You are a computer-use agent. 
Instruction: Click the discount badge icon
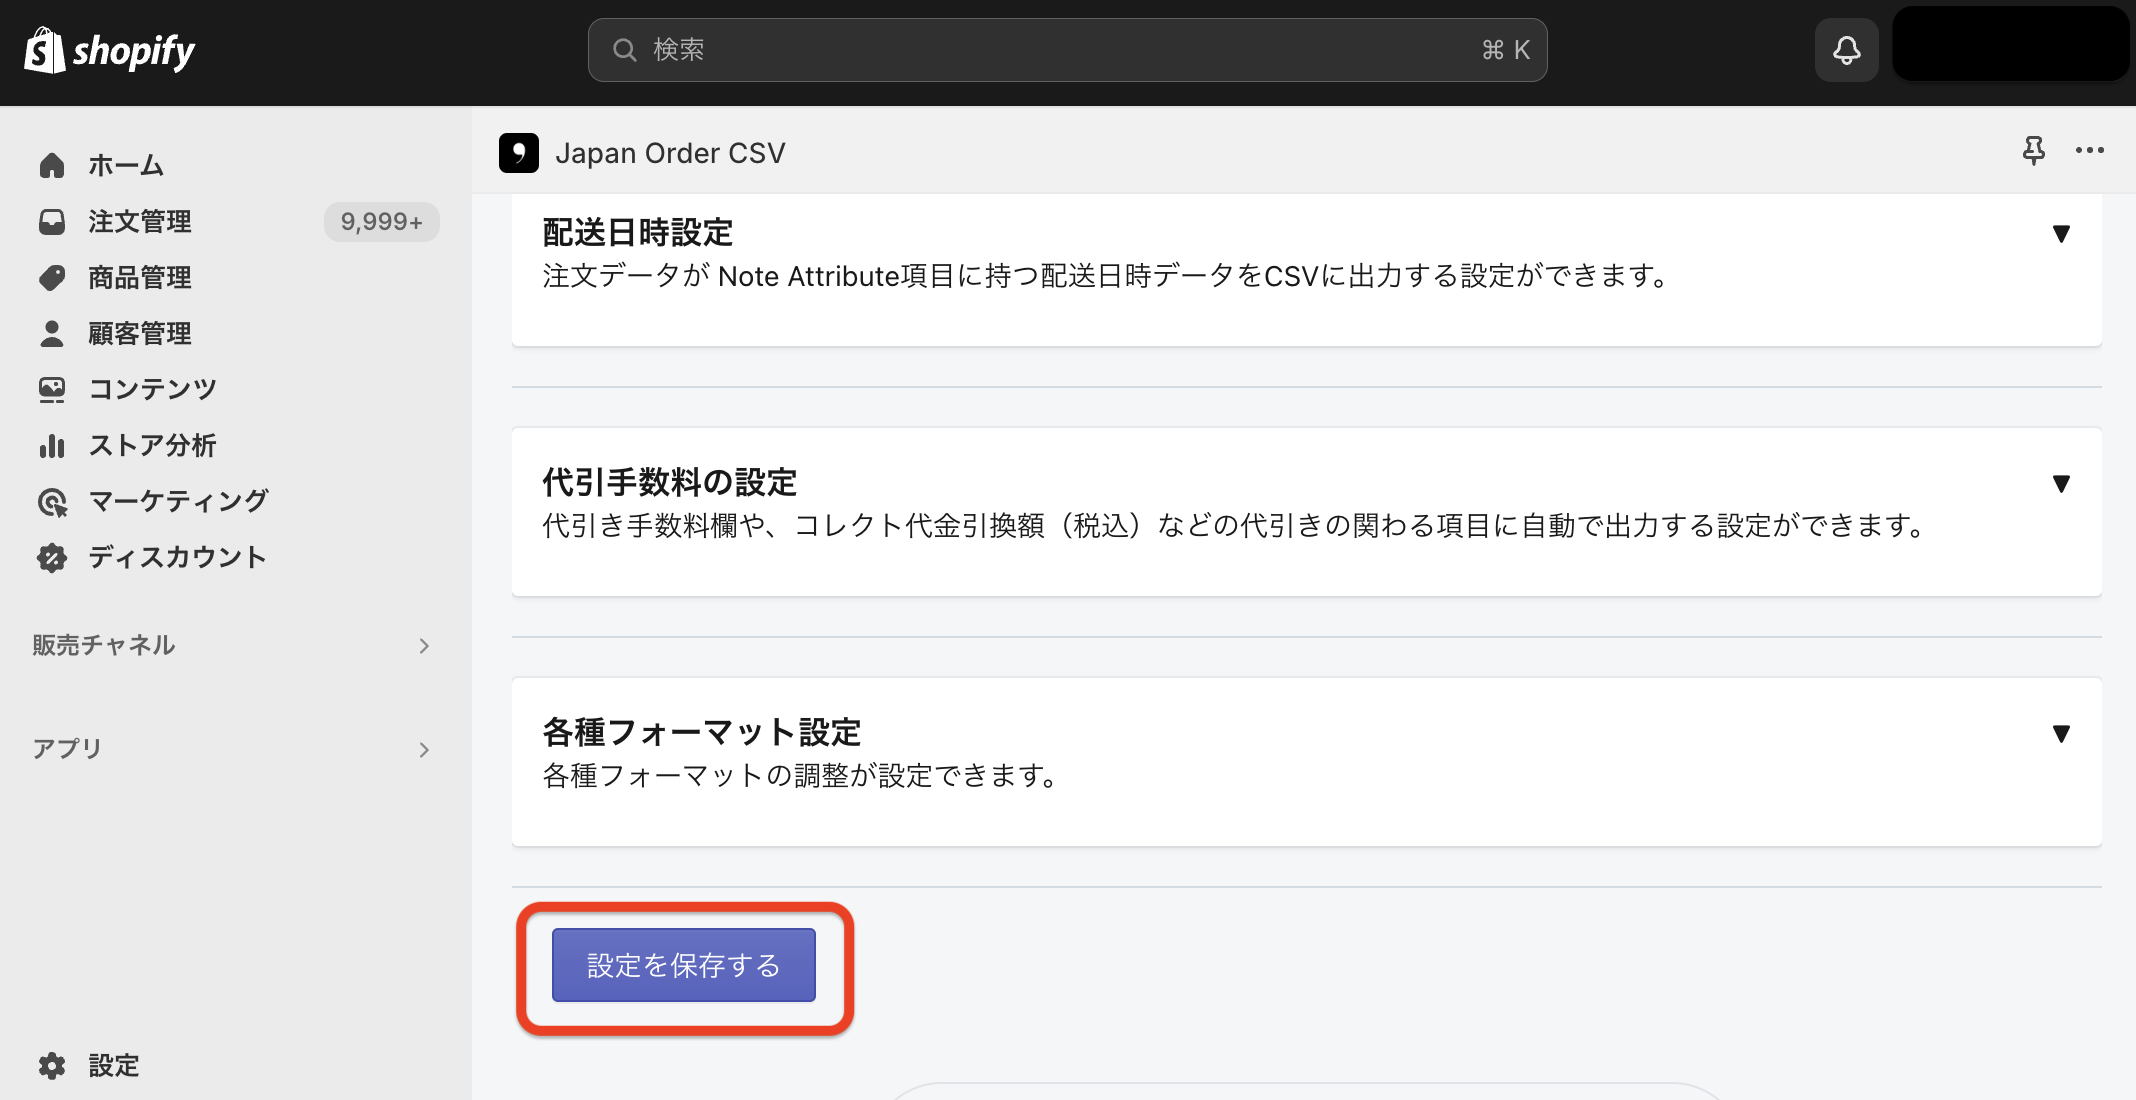tap(52, 557)
